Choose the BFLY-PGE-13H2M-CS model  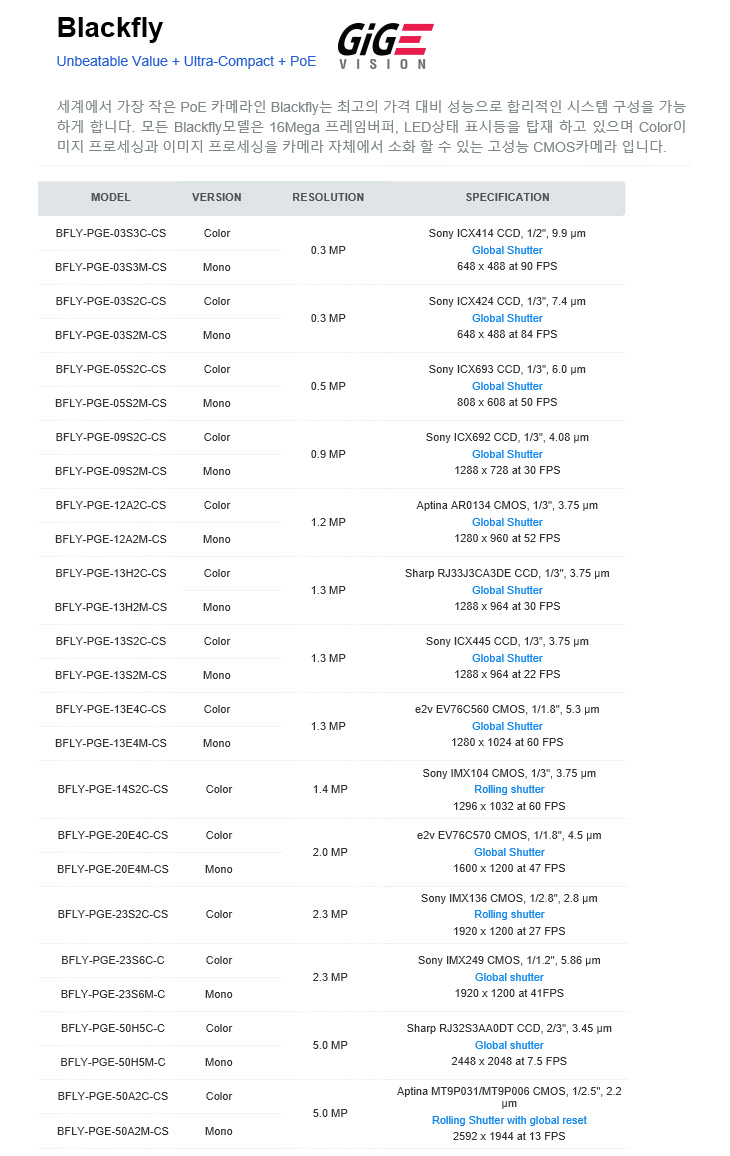[x=111, y=607]
